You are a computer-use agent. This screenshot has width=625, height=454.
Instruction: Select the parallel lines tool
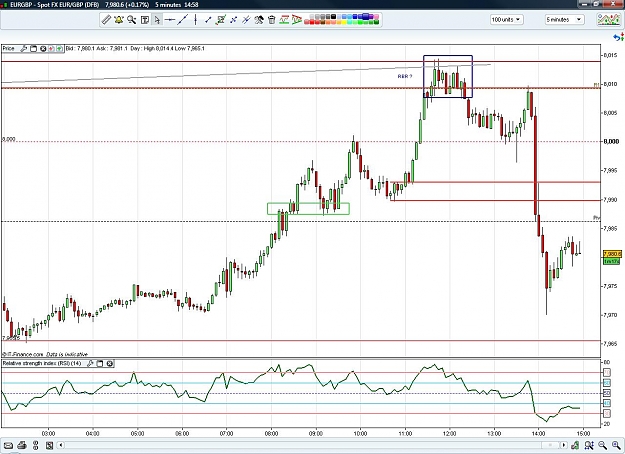point(246,20)
